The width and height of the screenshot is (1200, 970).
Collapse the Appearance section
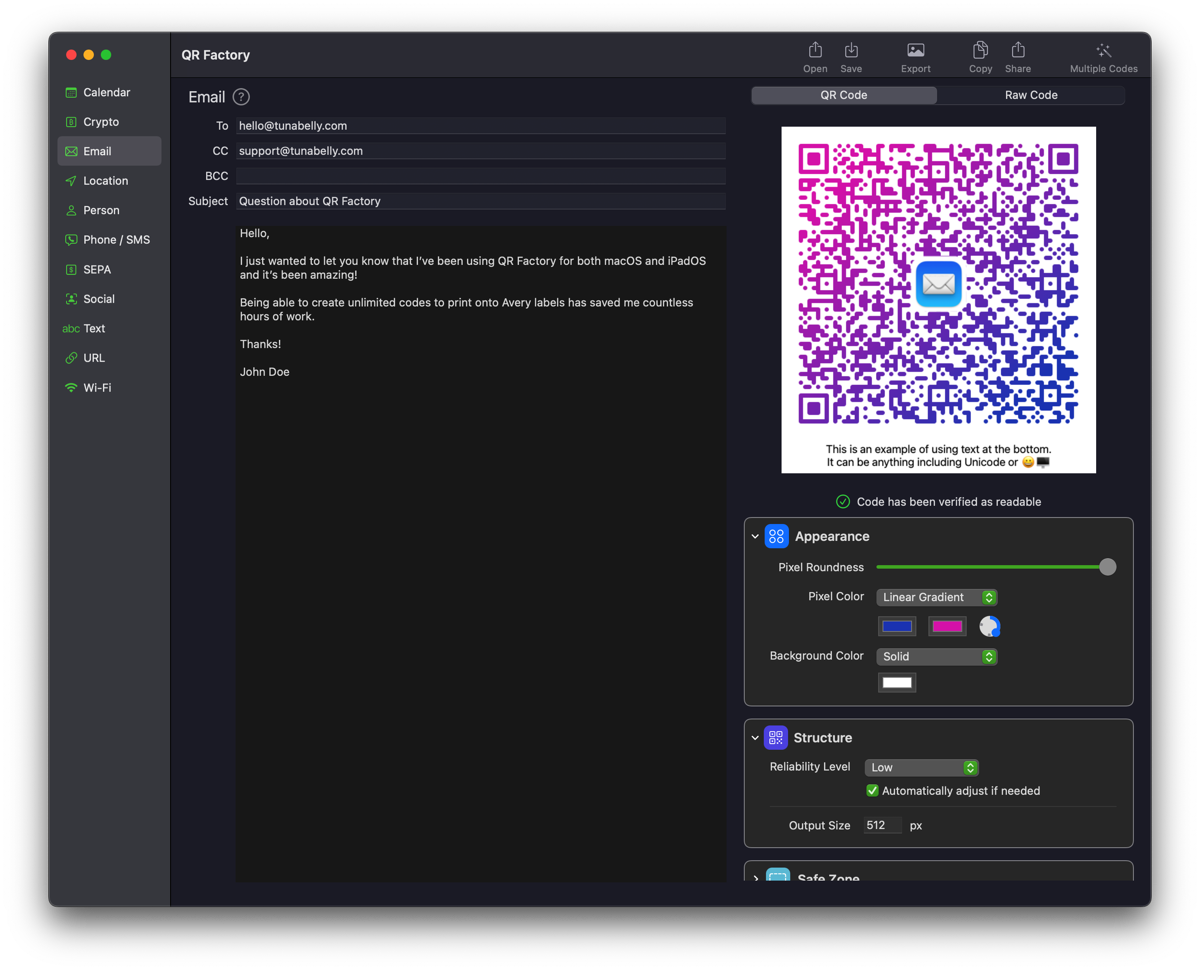(x=755, y=536)
